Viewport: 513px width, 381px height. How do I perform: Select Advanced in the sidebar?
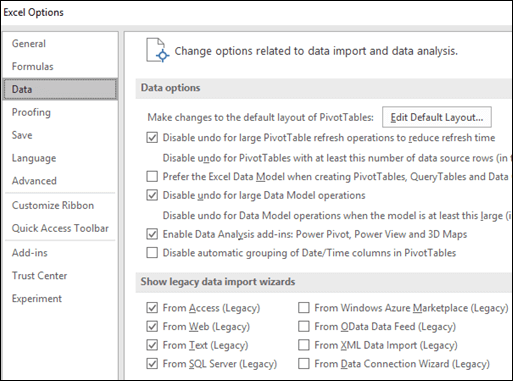[34, 181]
